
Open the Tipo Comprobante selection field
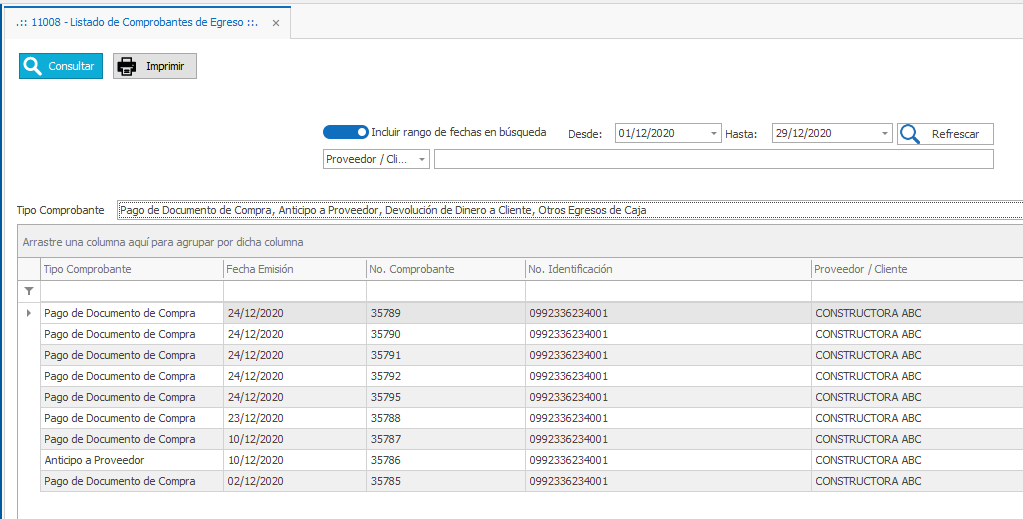point(568,210)
